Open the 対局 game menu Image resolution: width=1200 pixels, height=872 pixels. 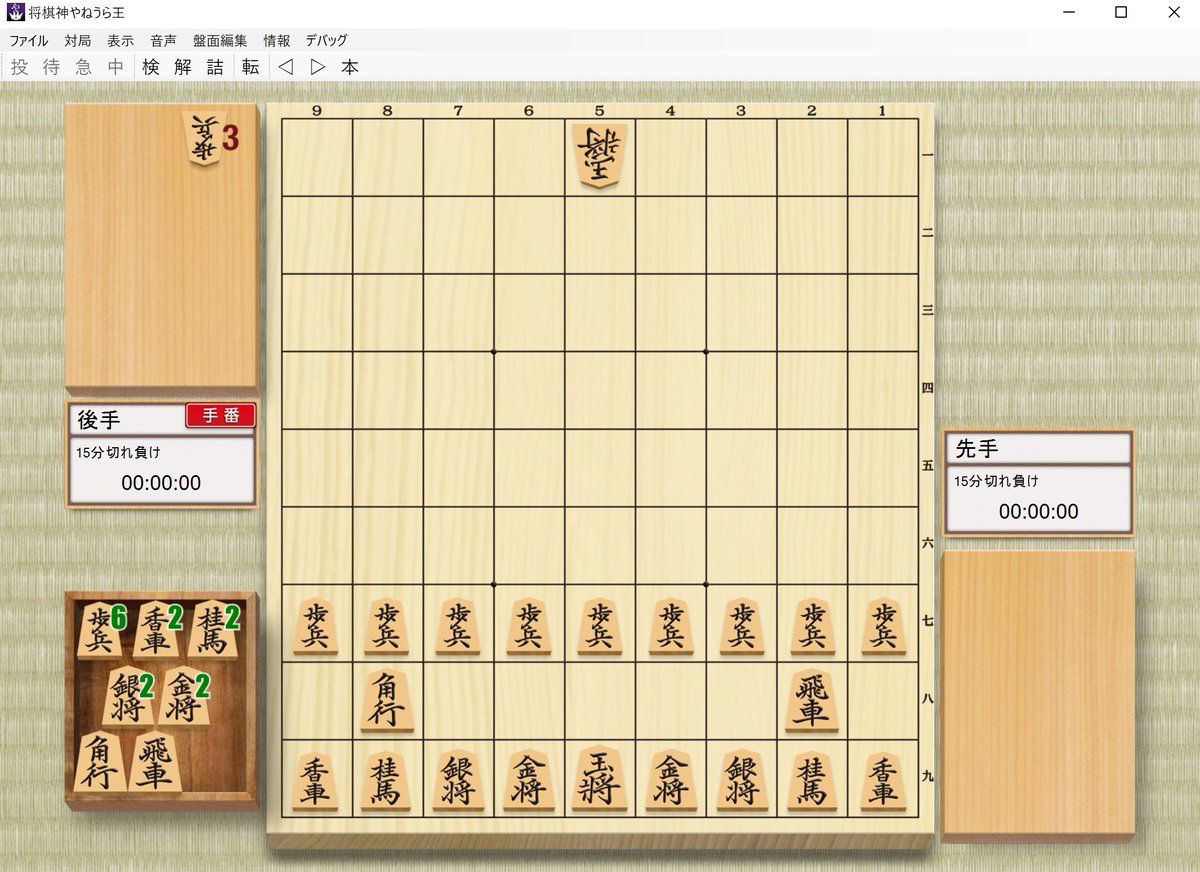[x=78, y=41]
